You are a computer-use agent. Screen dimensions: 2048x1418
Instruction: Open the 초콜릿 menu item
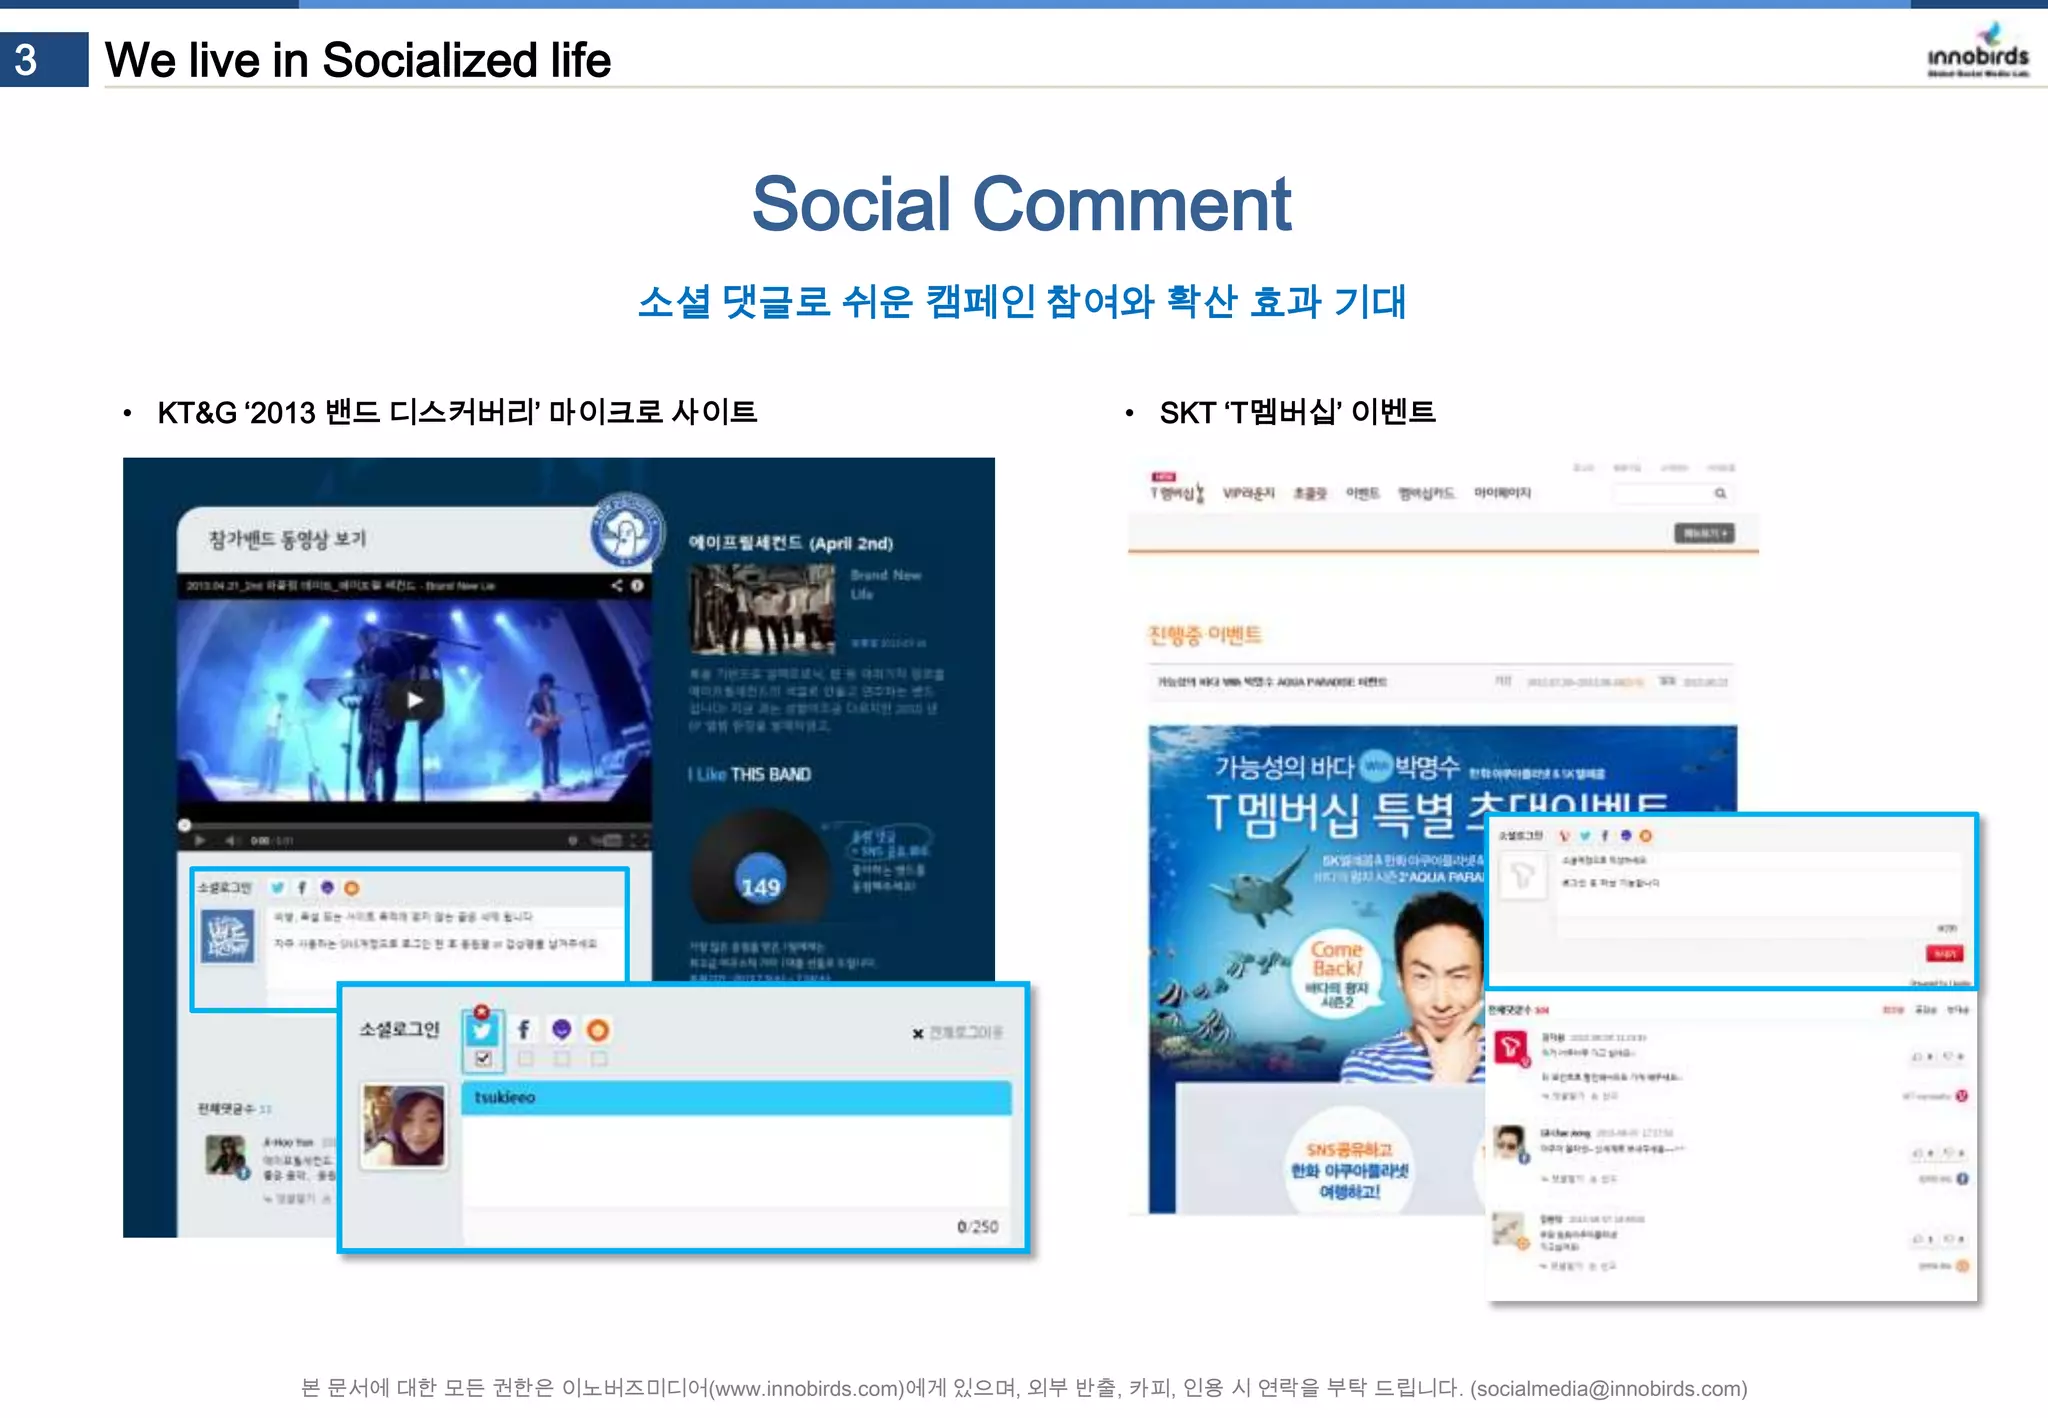coord(1310,493)
